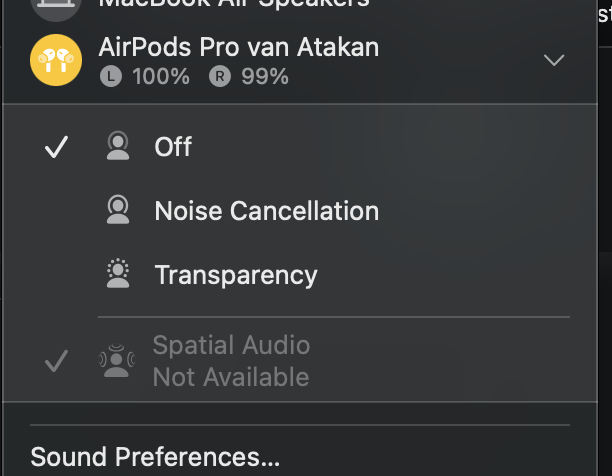
Task: Click the Spatial Audio head icon
Action: tap(118, 361)
